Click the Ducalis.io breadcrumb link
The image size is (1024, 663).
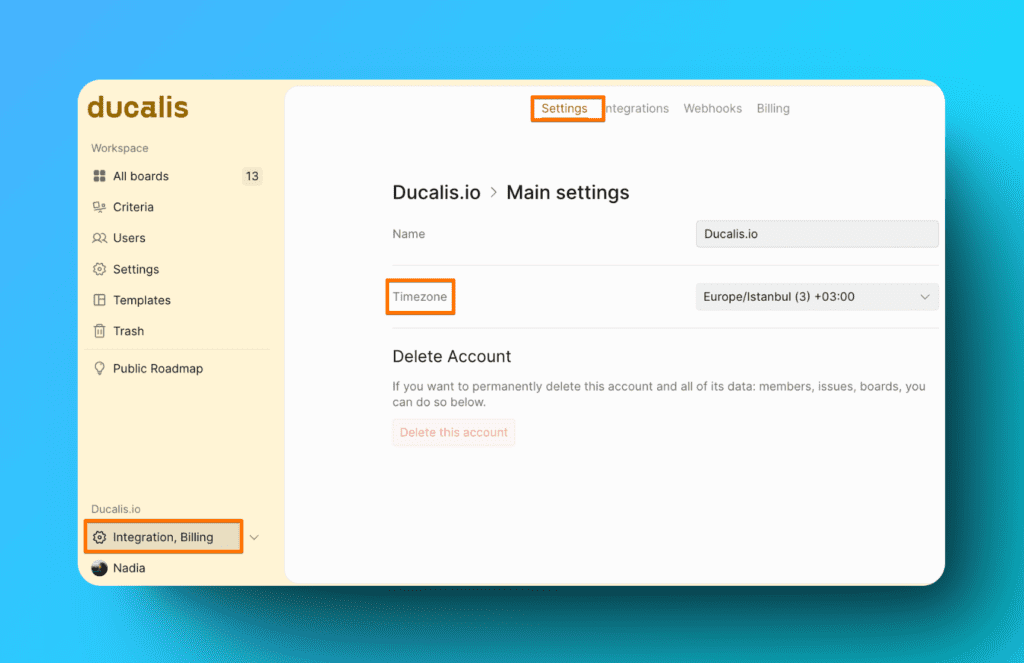pyautogui.click(x=436, y=193)
